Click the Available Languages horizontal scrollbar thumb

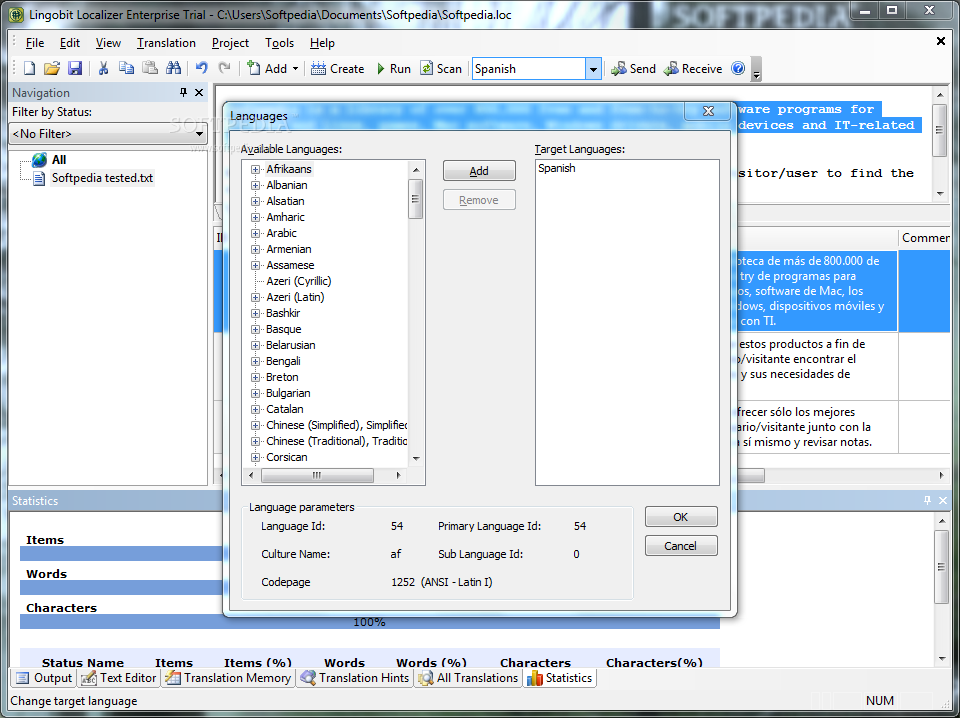tap(317, 475)
